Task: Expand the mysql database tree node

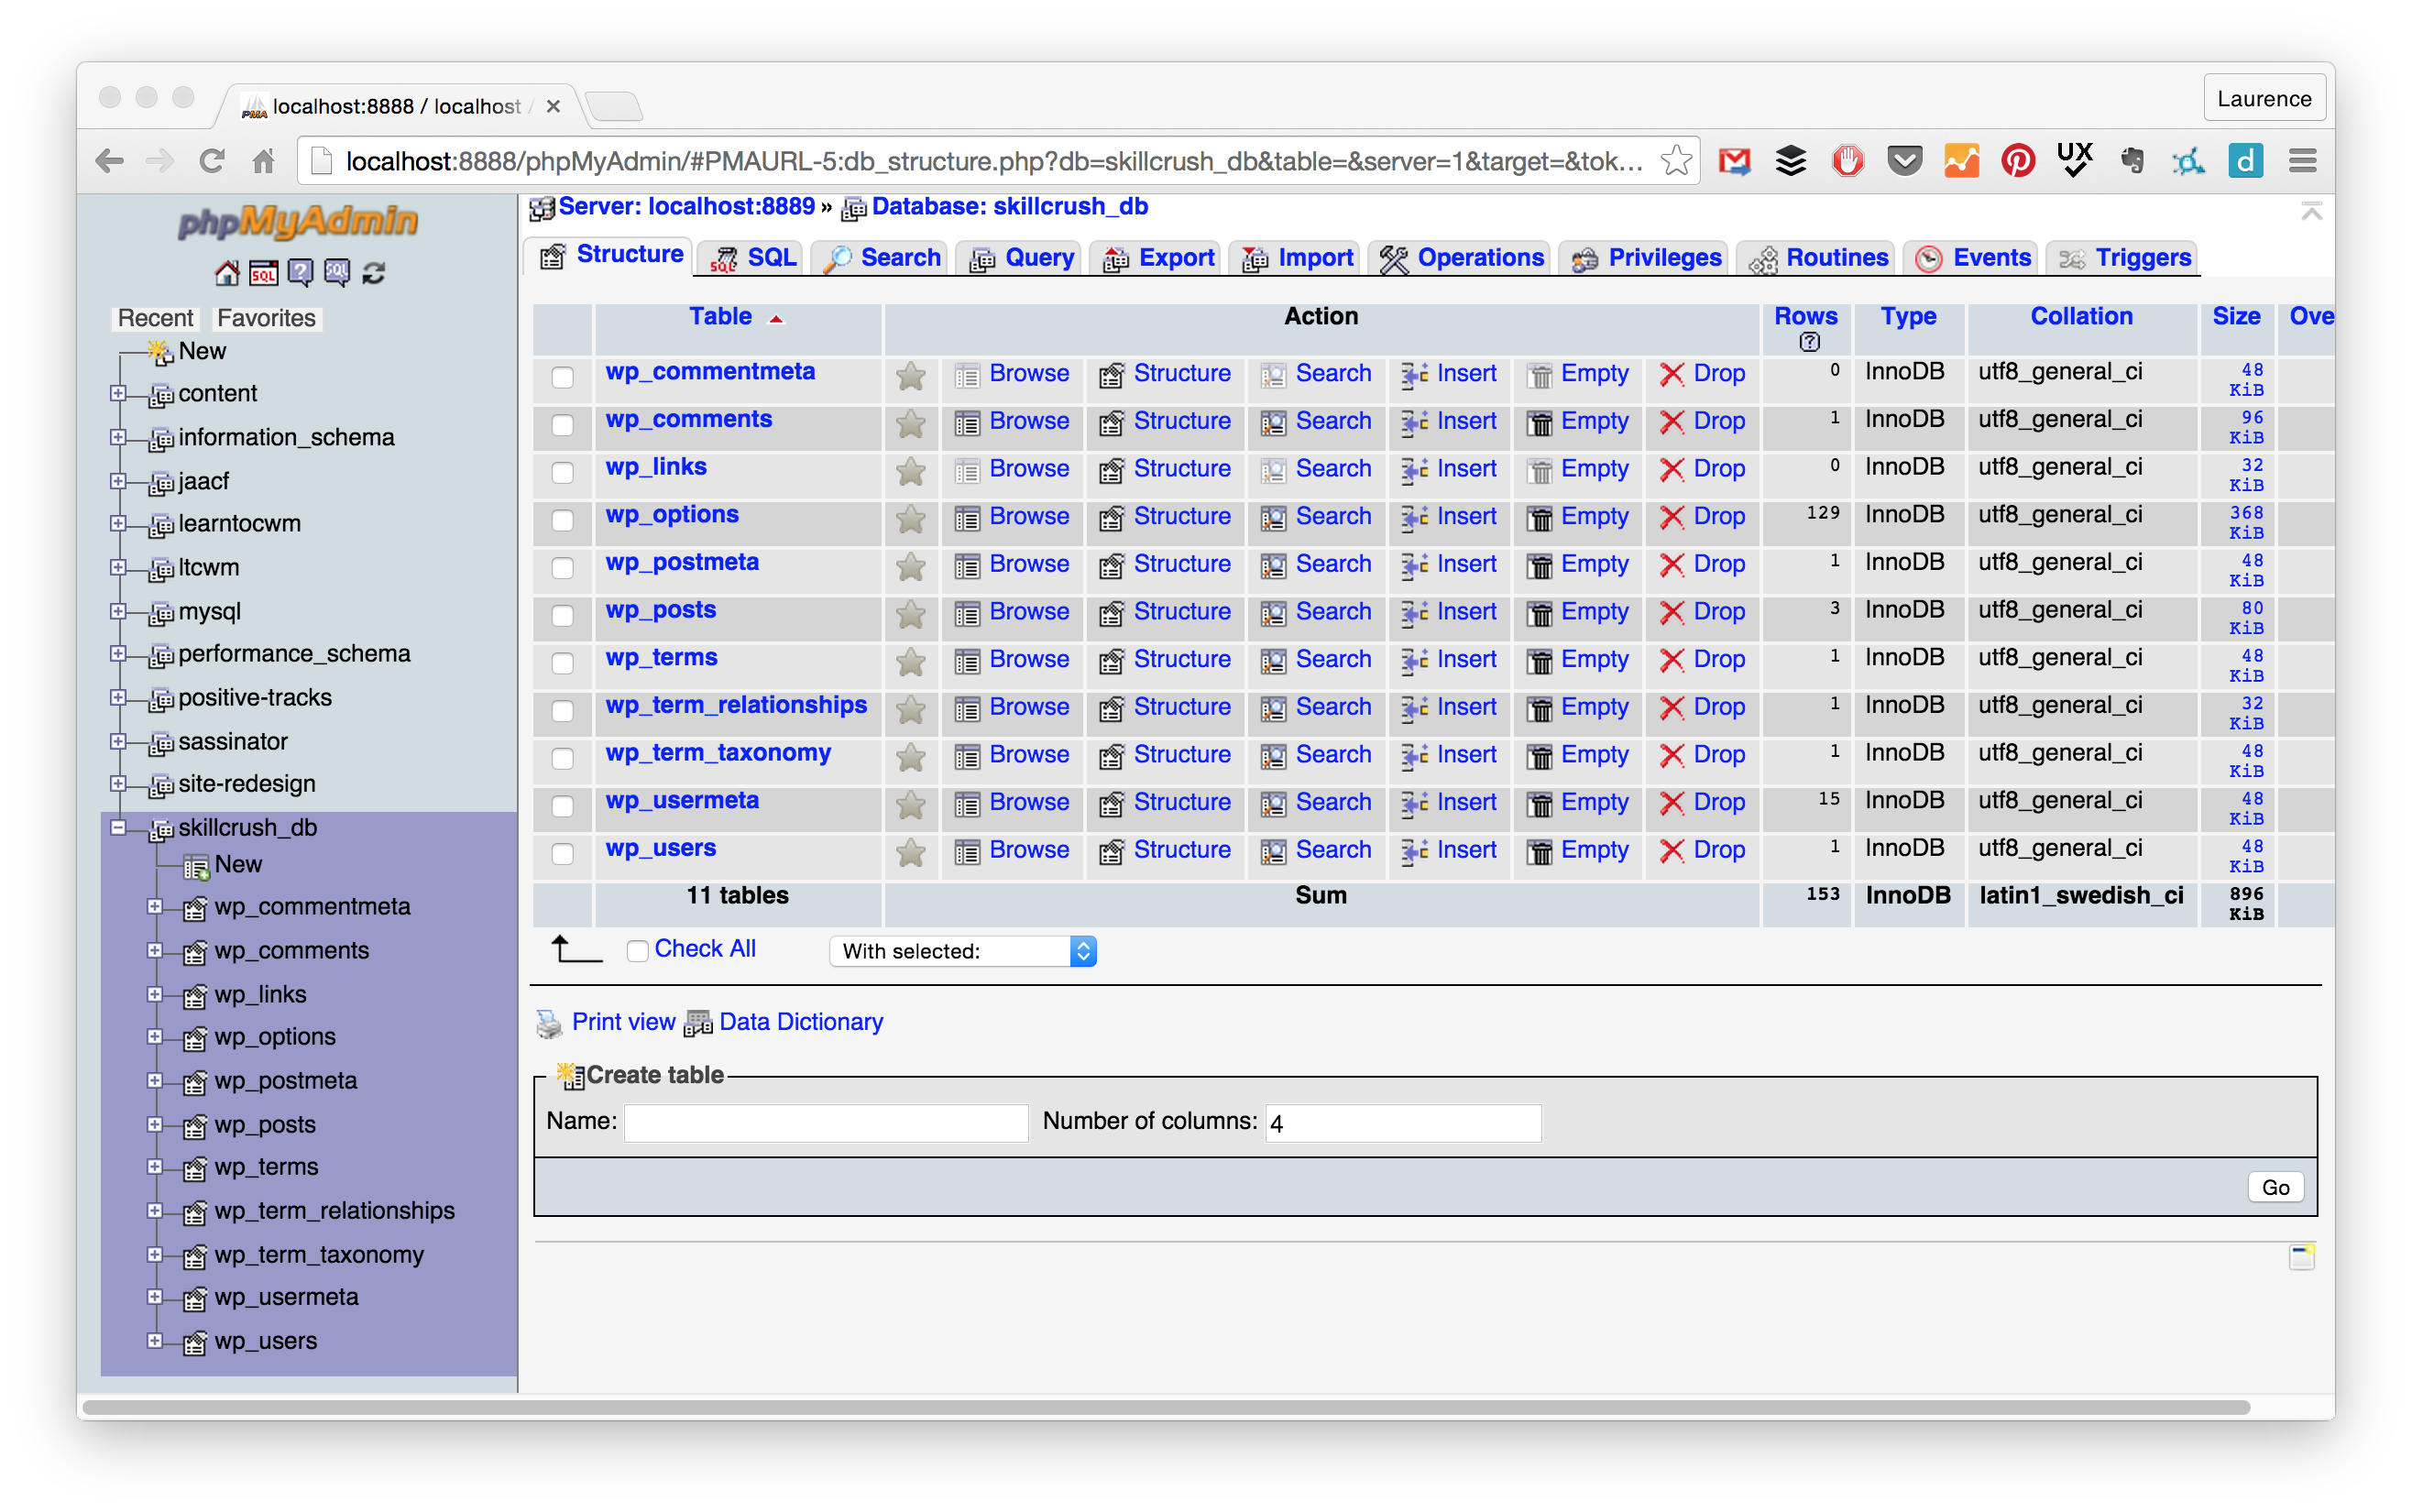Action: tap(118, 611)
